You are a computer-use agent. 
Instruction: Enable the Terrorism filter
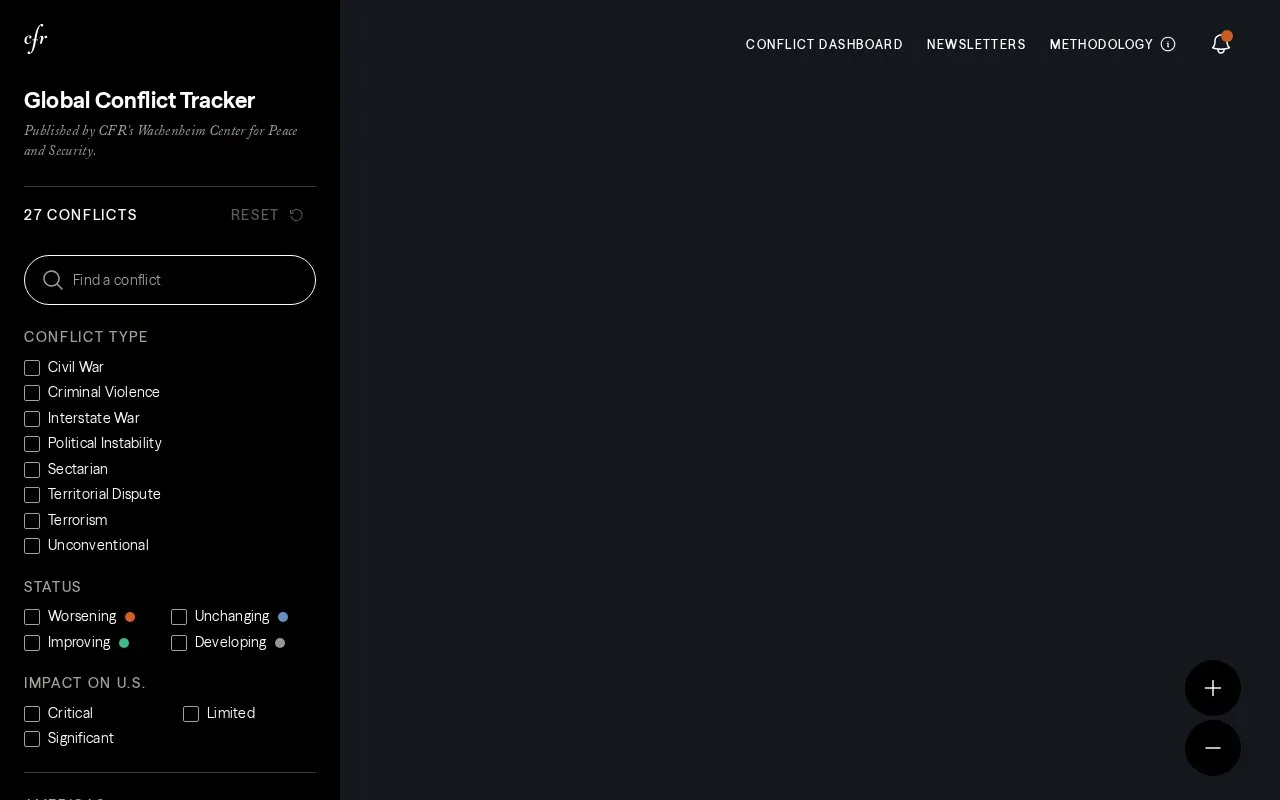pos(32,521)
